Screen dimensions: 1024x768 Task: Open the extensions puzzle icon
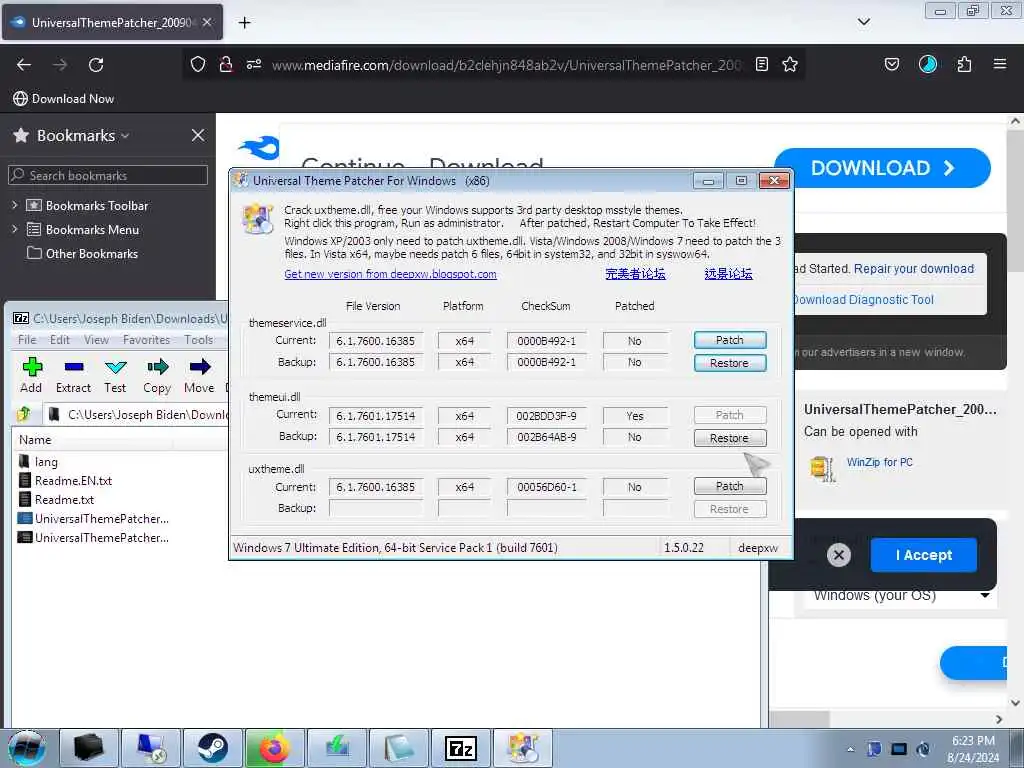pos(964,64)
